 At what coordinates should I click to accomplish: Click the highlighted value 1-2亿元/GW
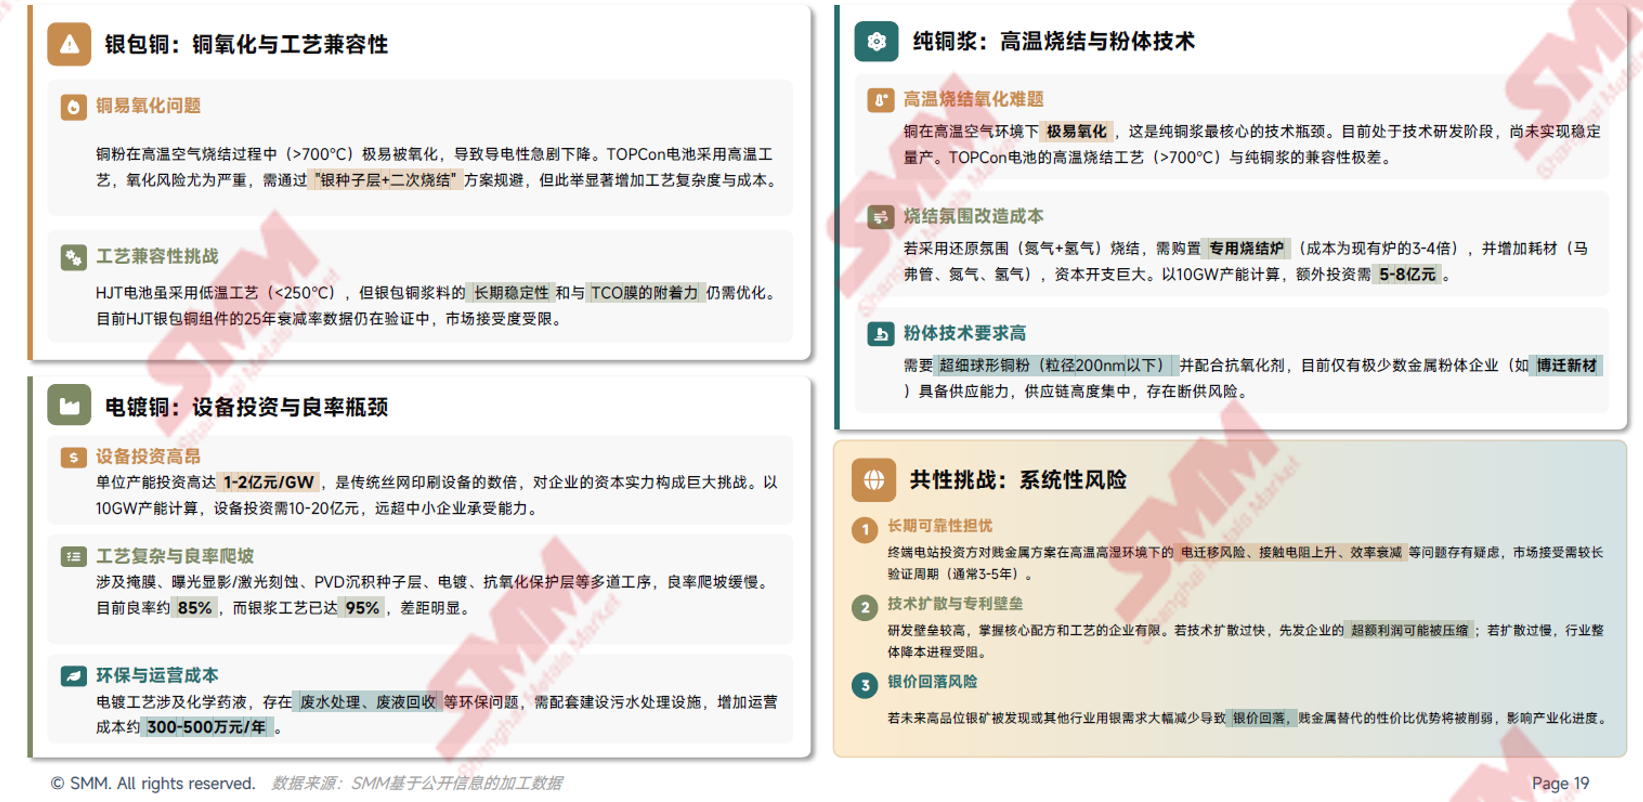[269, 482]
